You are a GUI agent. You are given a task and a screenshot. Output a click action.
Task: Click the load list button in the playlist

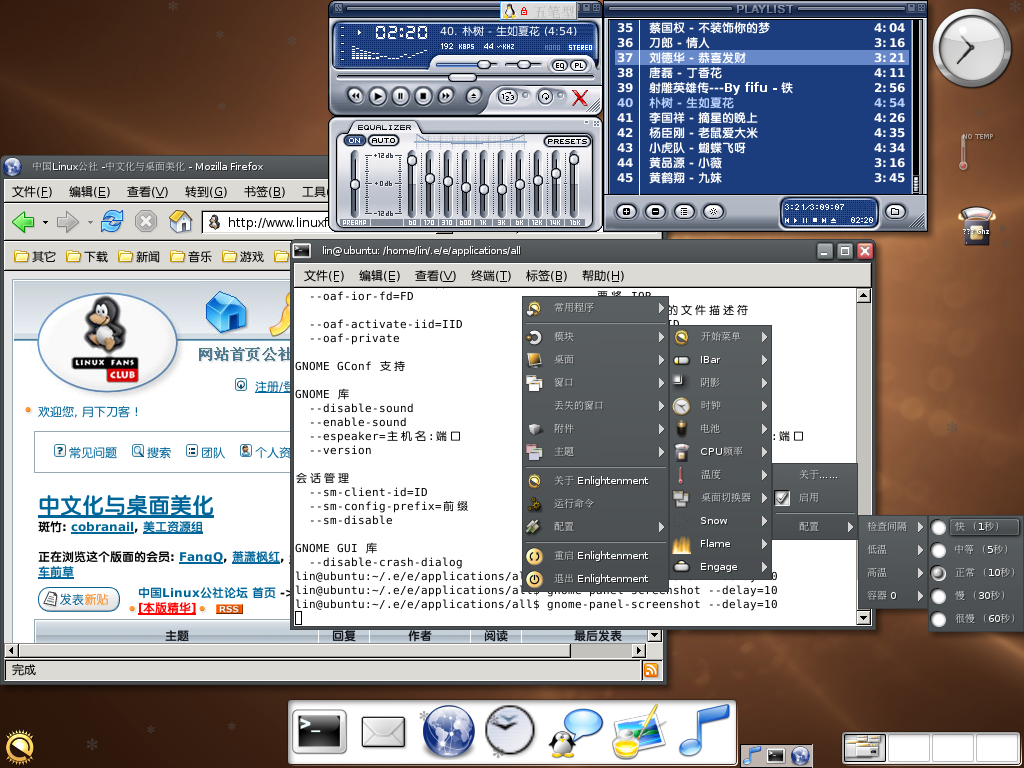(895, 212)
